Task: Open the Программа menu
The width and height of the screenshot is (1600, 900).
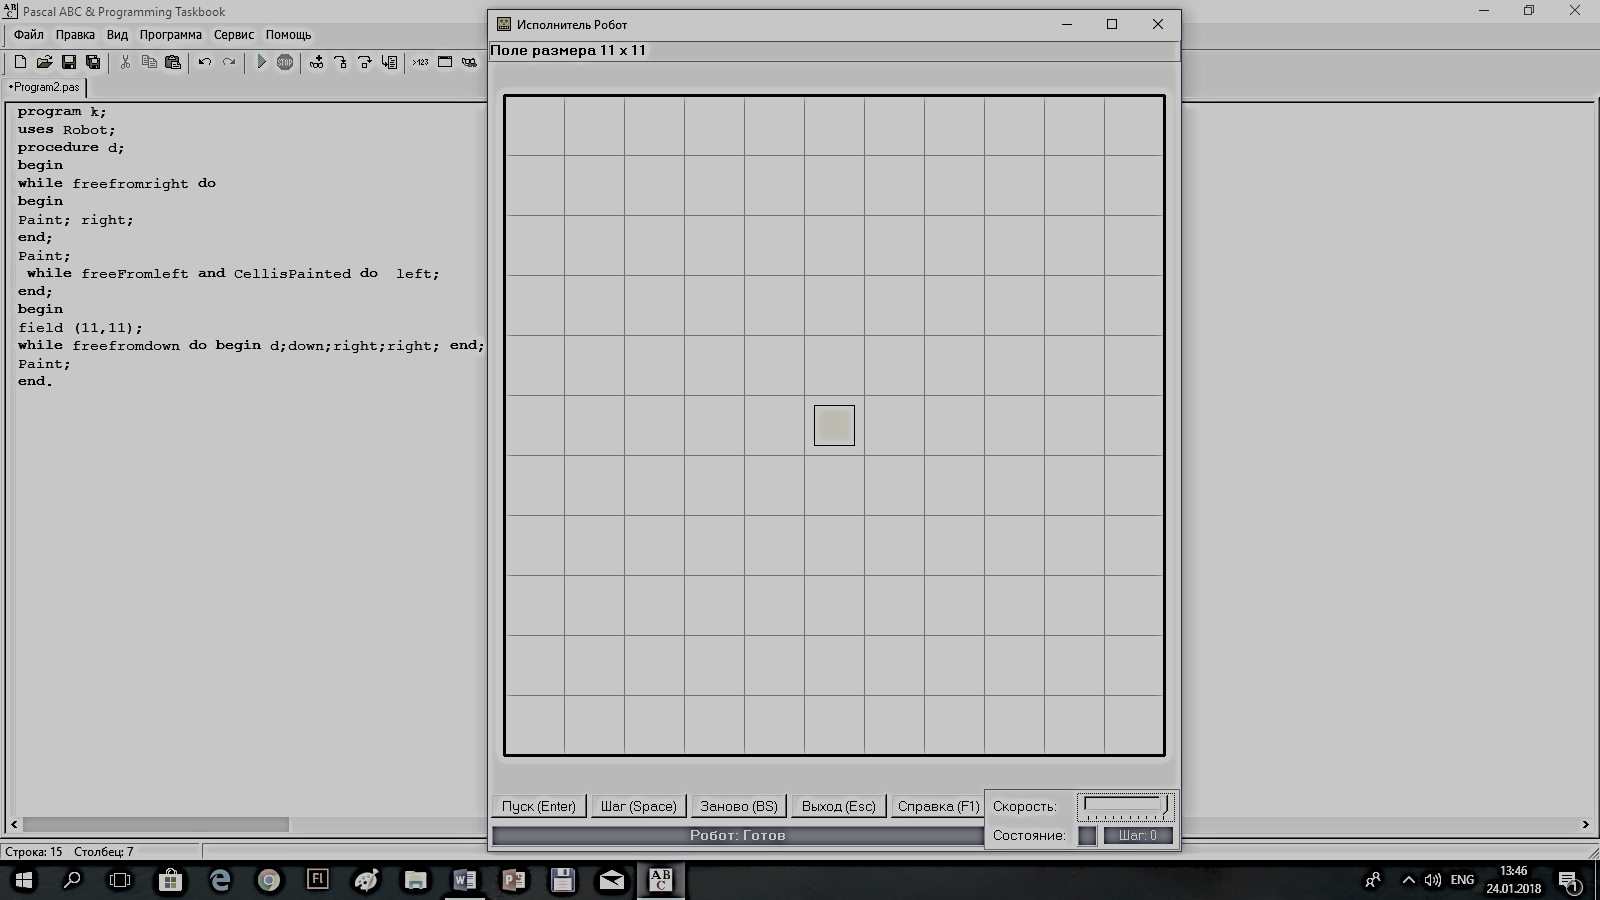Action: (171, 34)
